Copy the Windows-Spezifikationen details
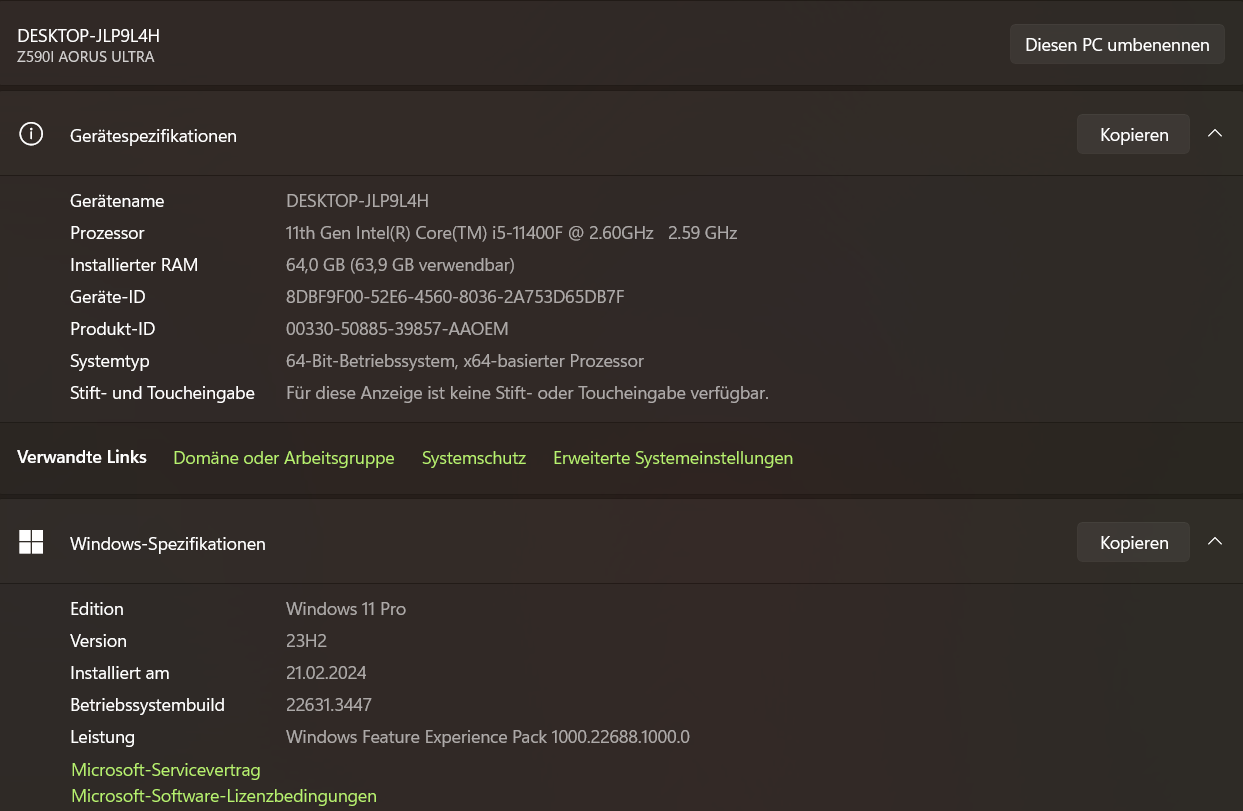The image size is (1243, 811). pyautogui.click(x=1133, y=543)
